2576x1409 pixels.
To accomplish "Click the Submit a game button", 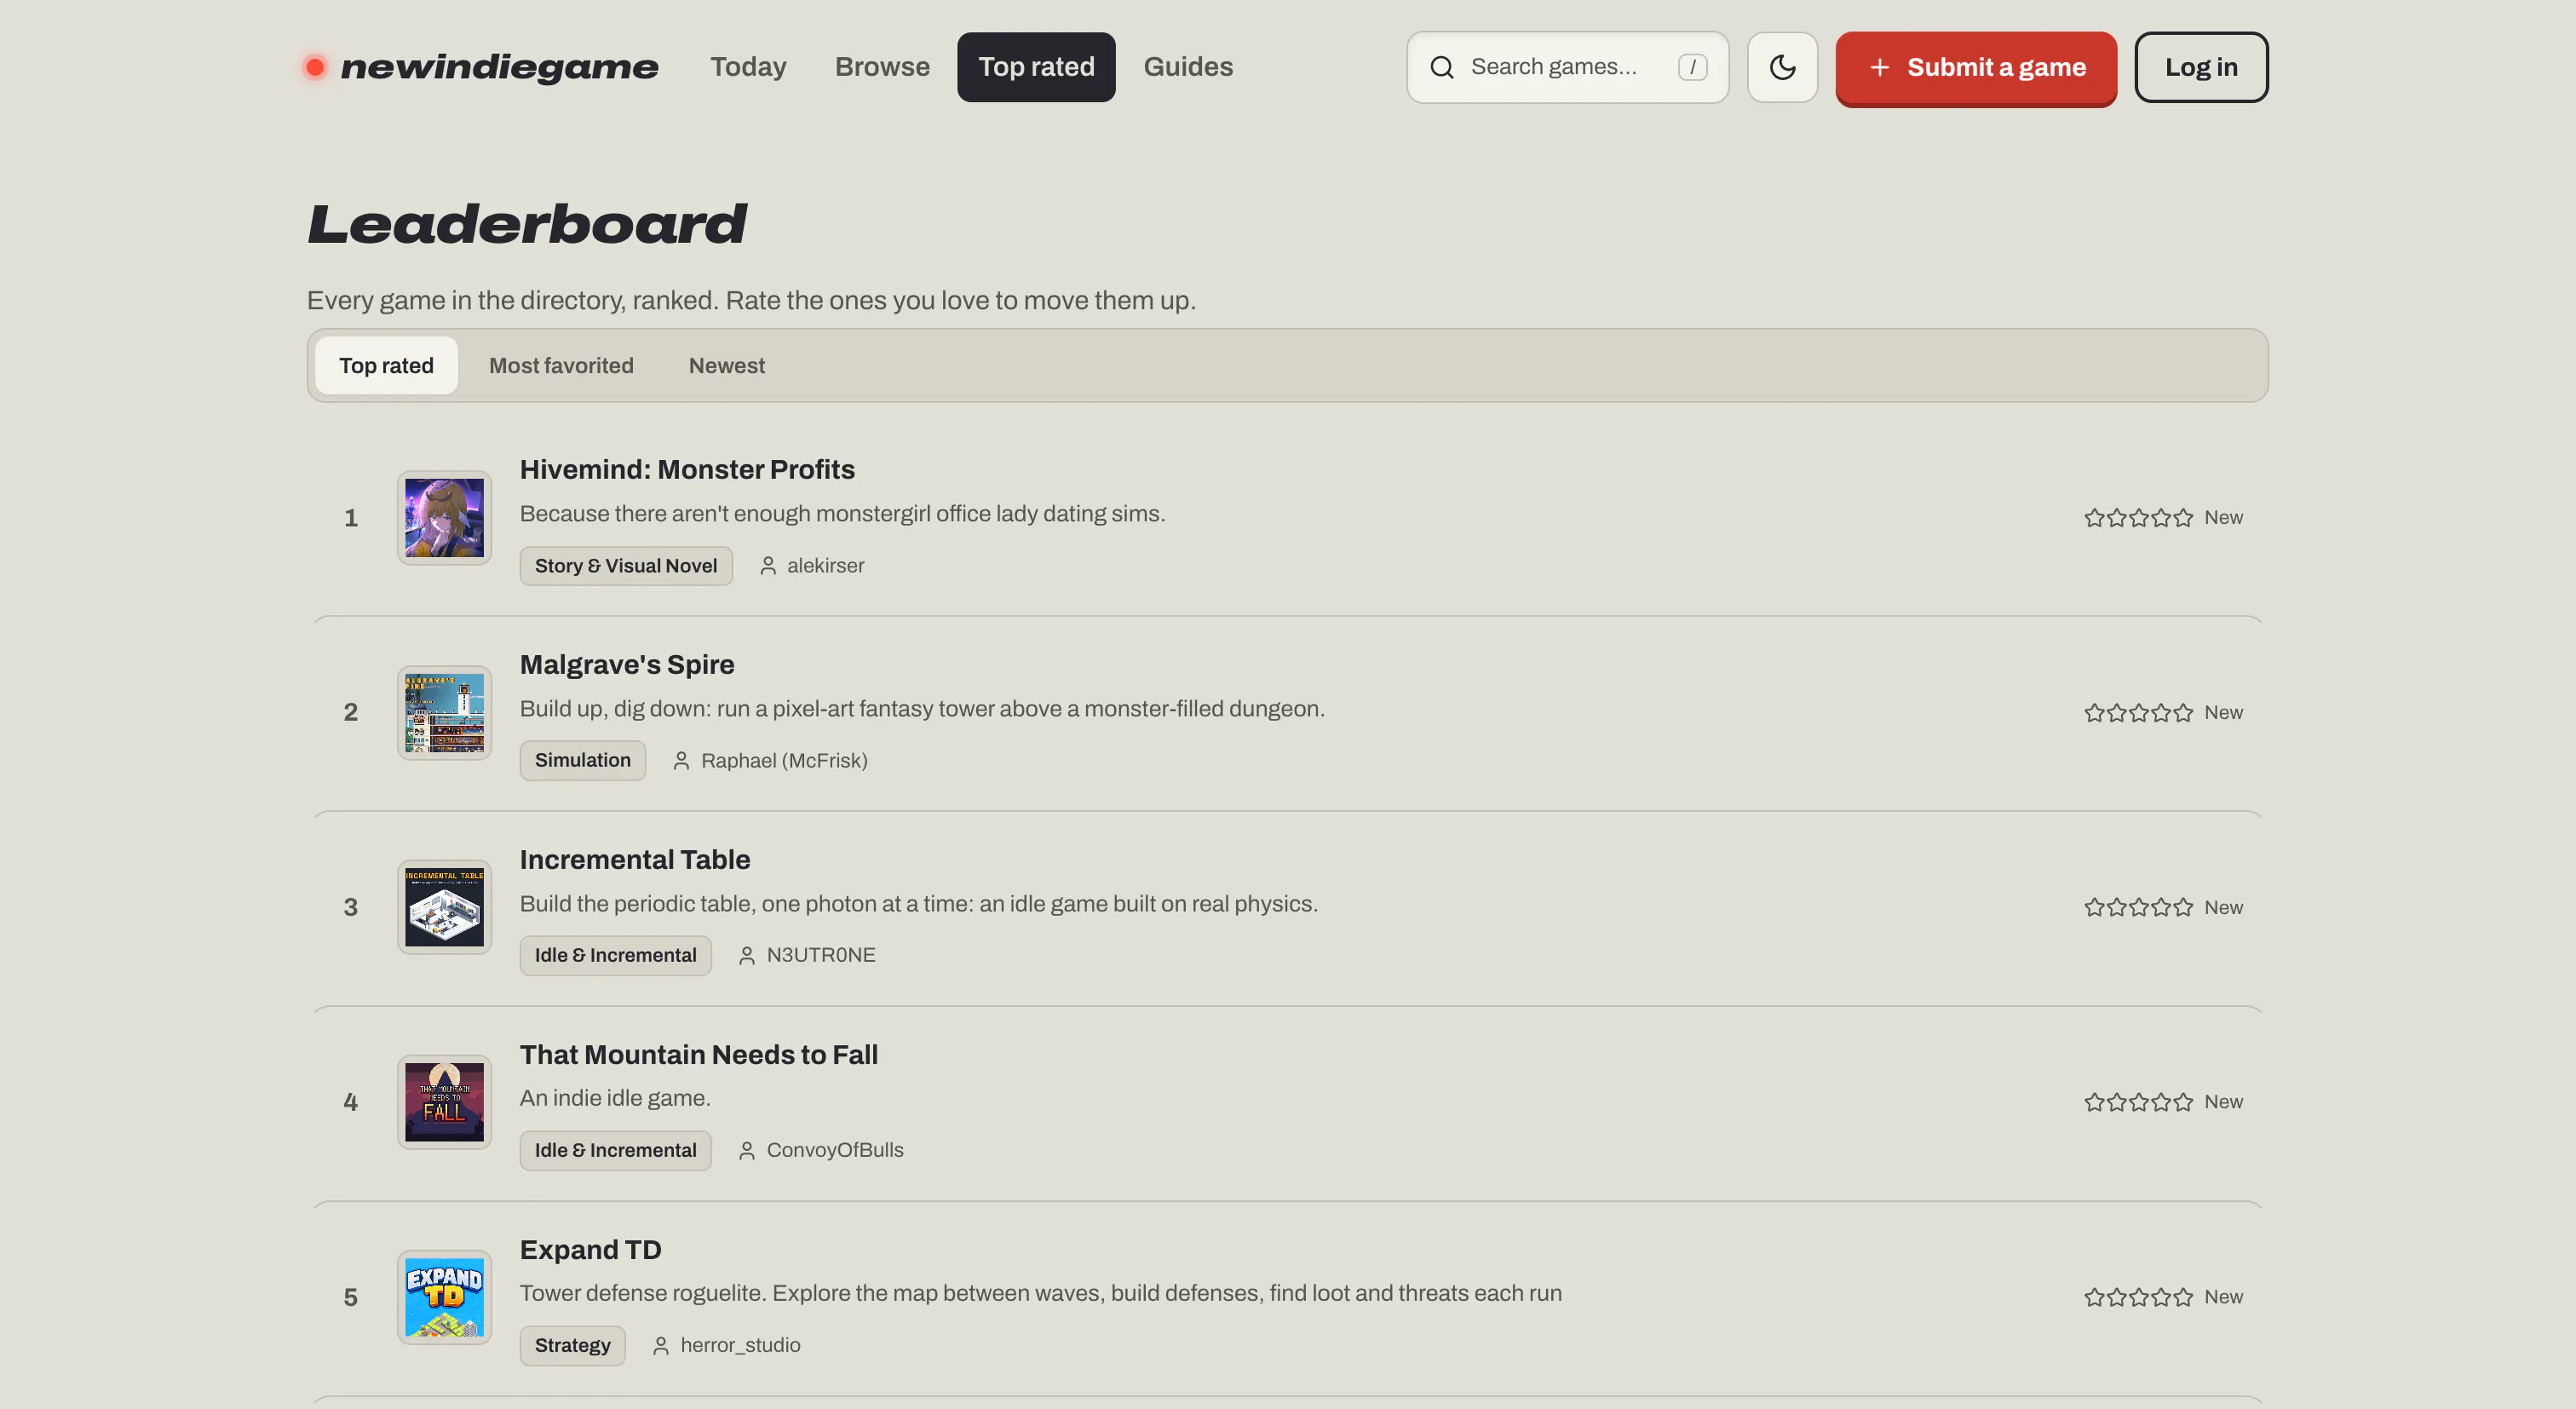I will point(1976,67).
